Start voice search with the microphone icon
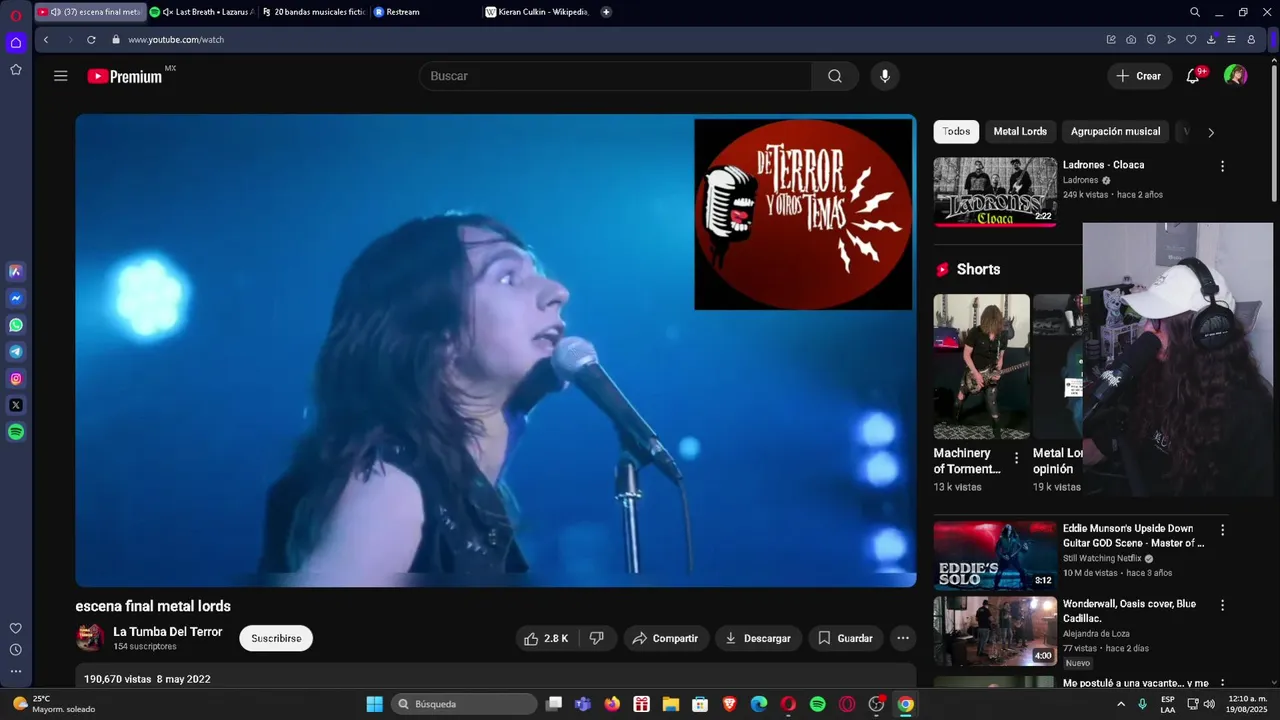Viewport: 1280px width, 720px height. coord(884,76)
